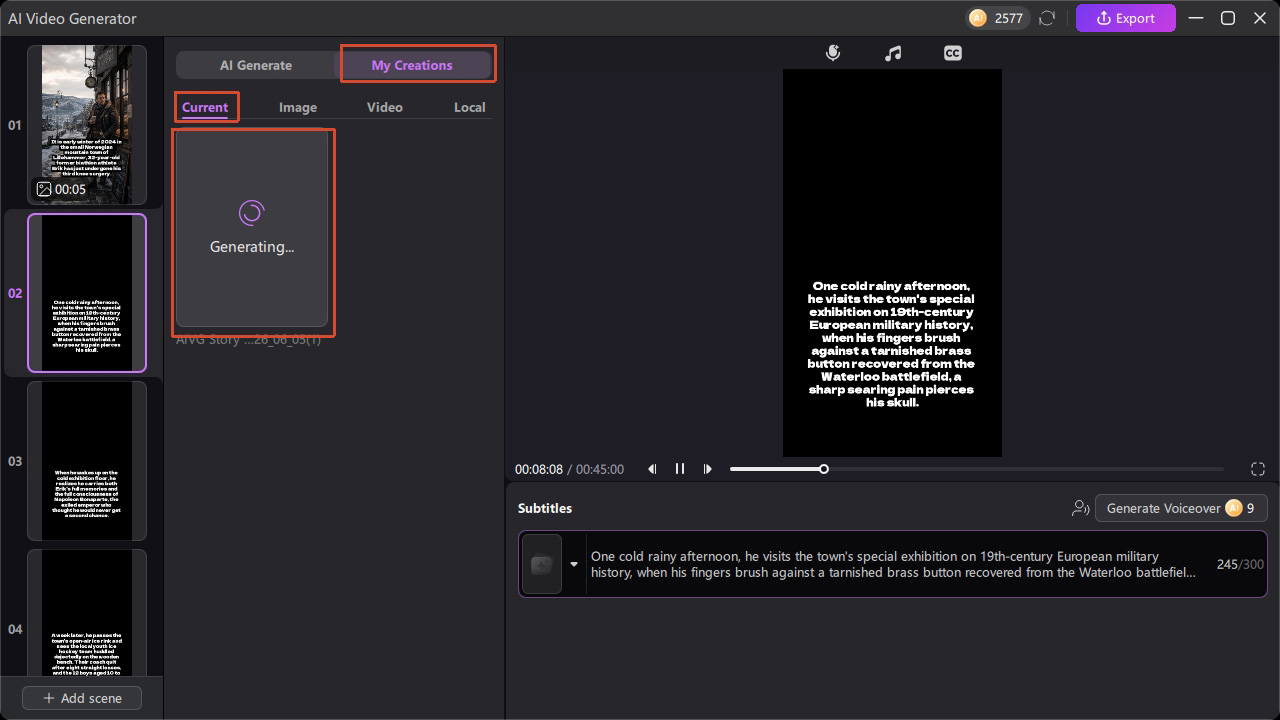
Task: Select the Local sub-tab
Action: pos(469,107)
